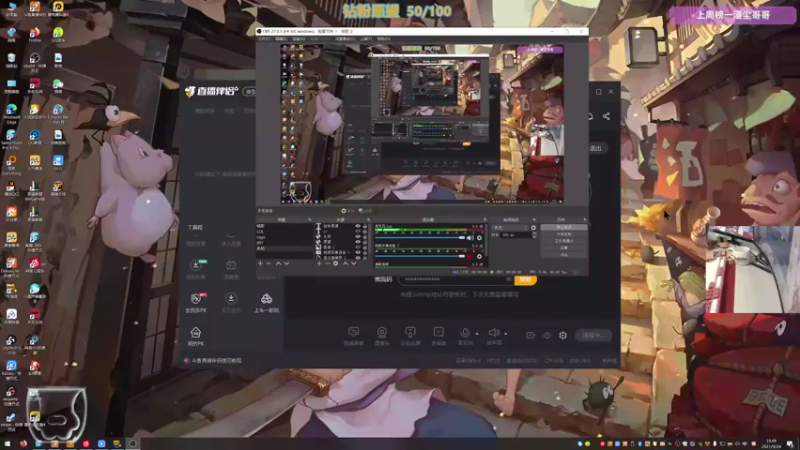Pop out the OBS controls dock
Screen dimensions: 800x450
(585, 220)
